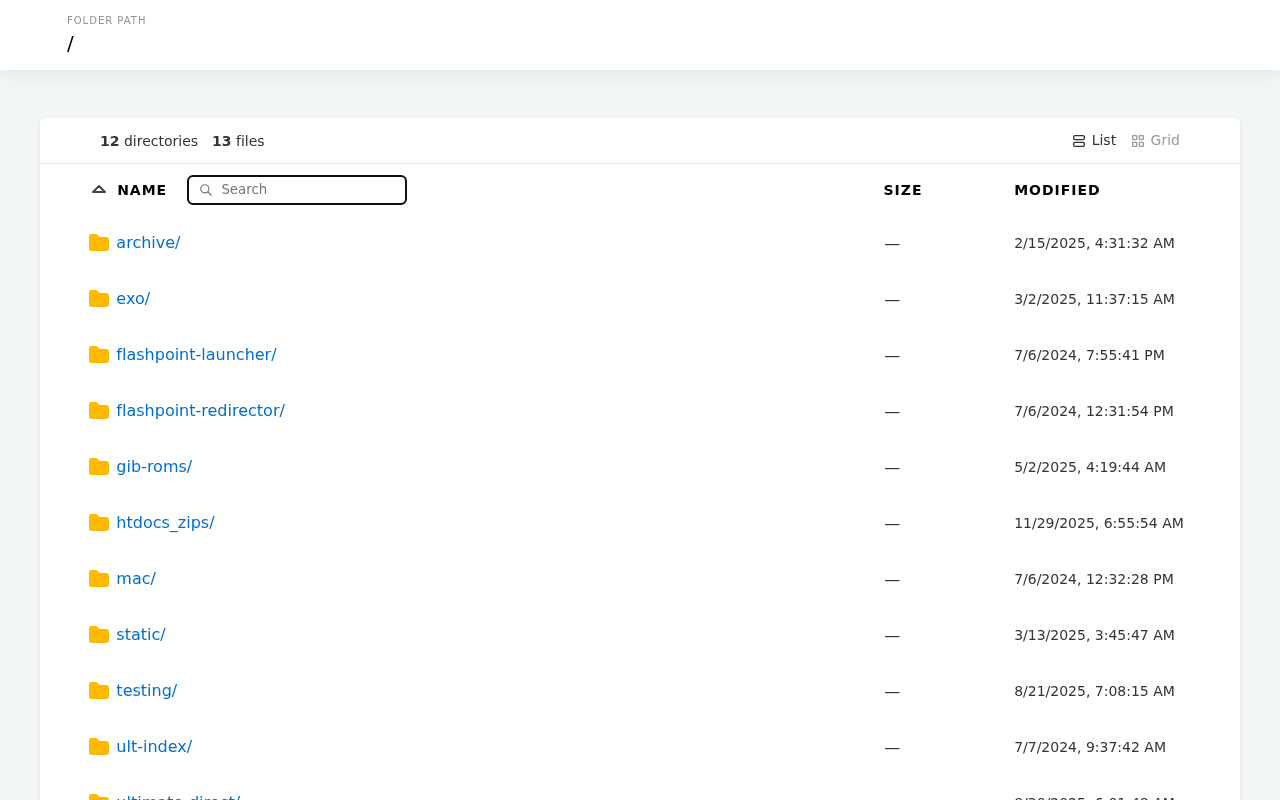The height and width of the screenshot is (800, 1280).
Task: Click the exo folder icon
Action: [99, 299]
